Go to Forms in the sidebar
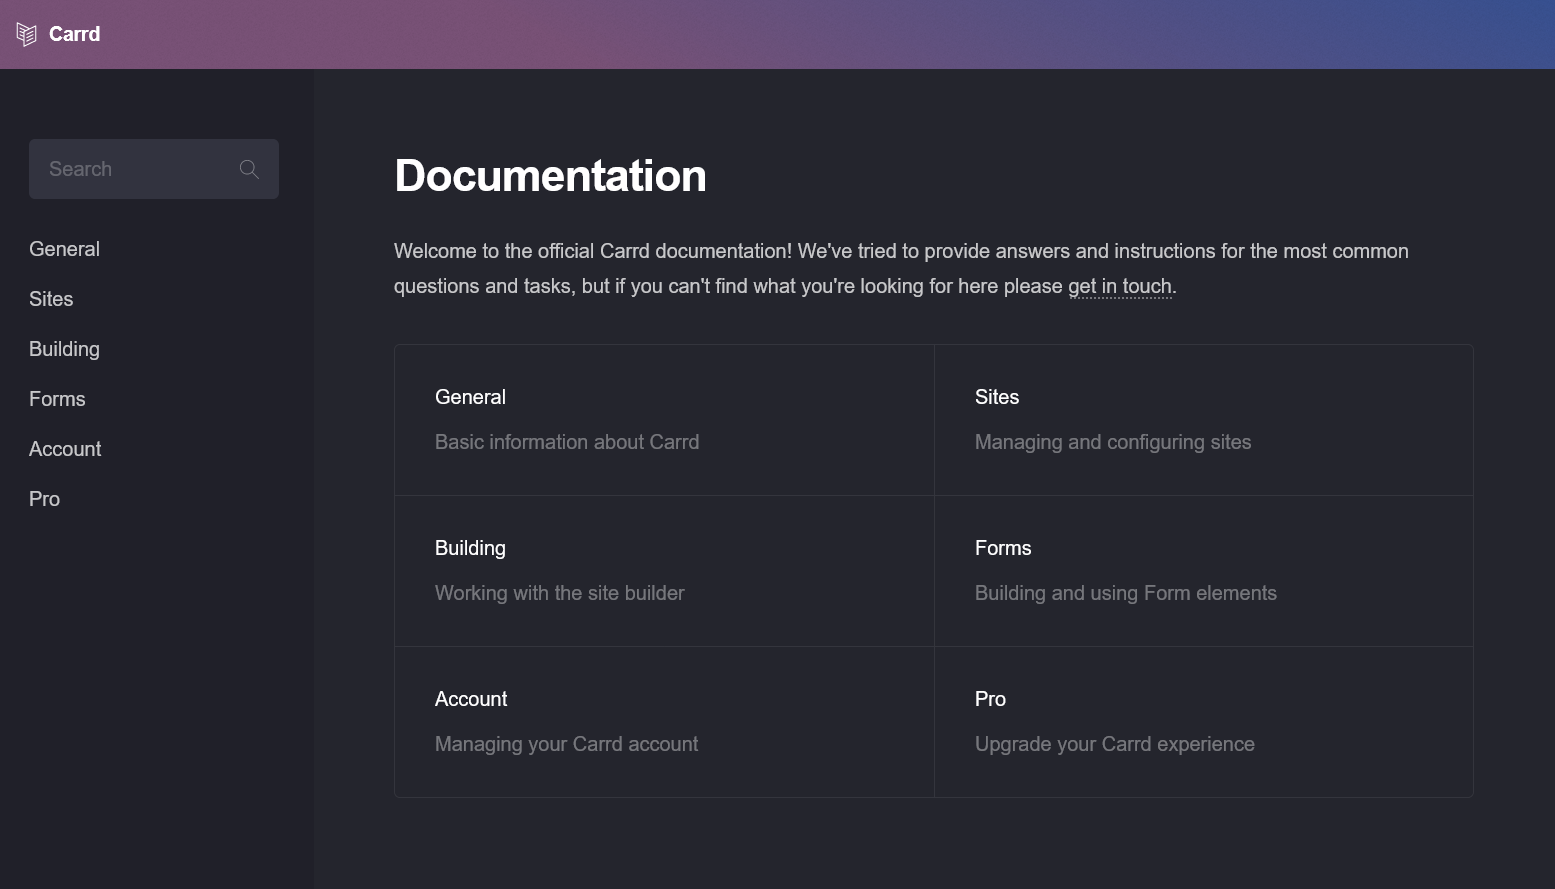The image size is (1555, 889). [57, 399]
